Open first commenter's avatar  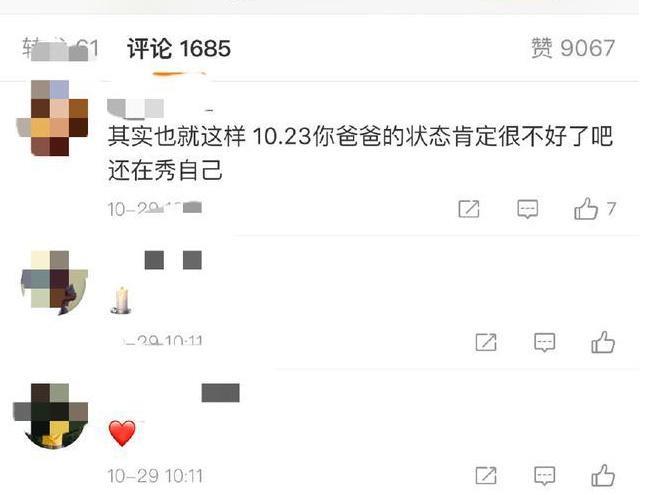(x=53, y=118)
